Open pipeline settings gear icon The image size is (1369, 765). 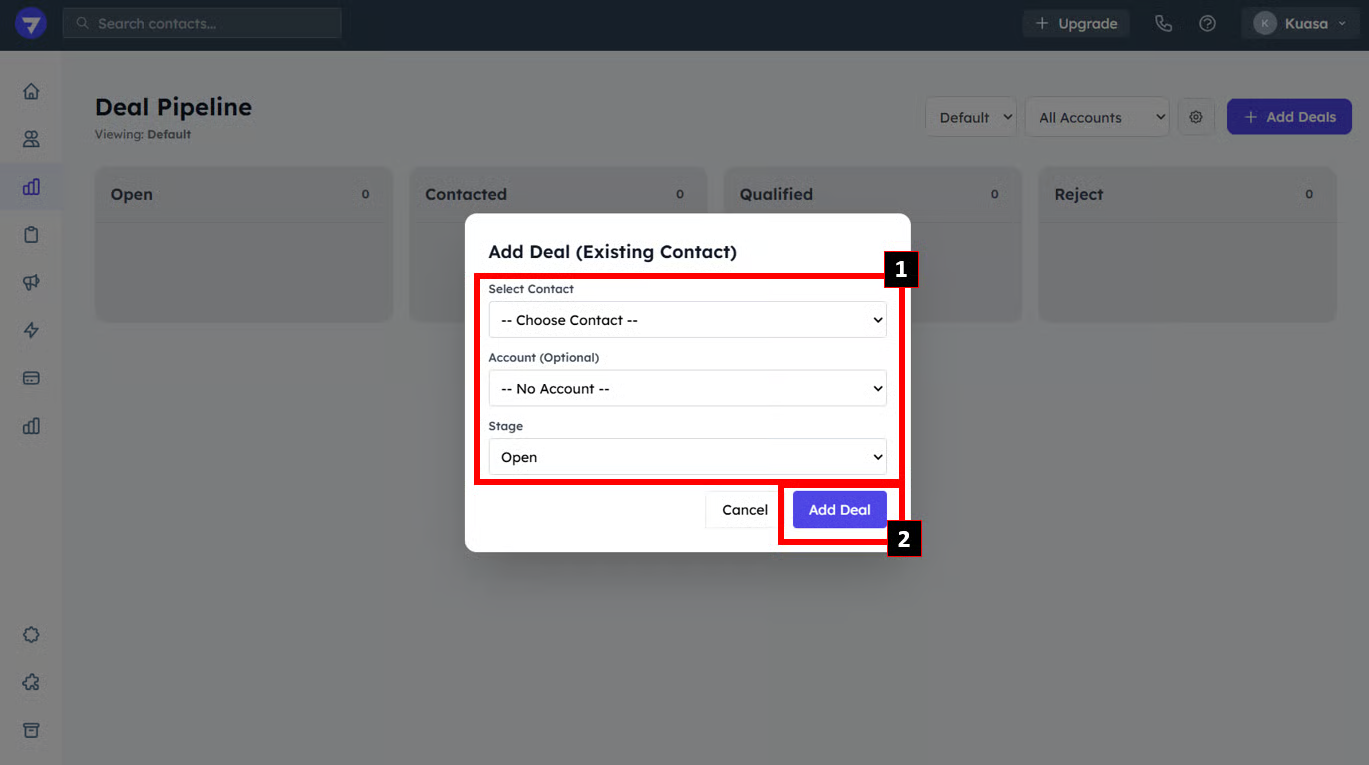click(1196, 117)
